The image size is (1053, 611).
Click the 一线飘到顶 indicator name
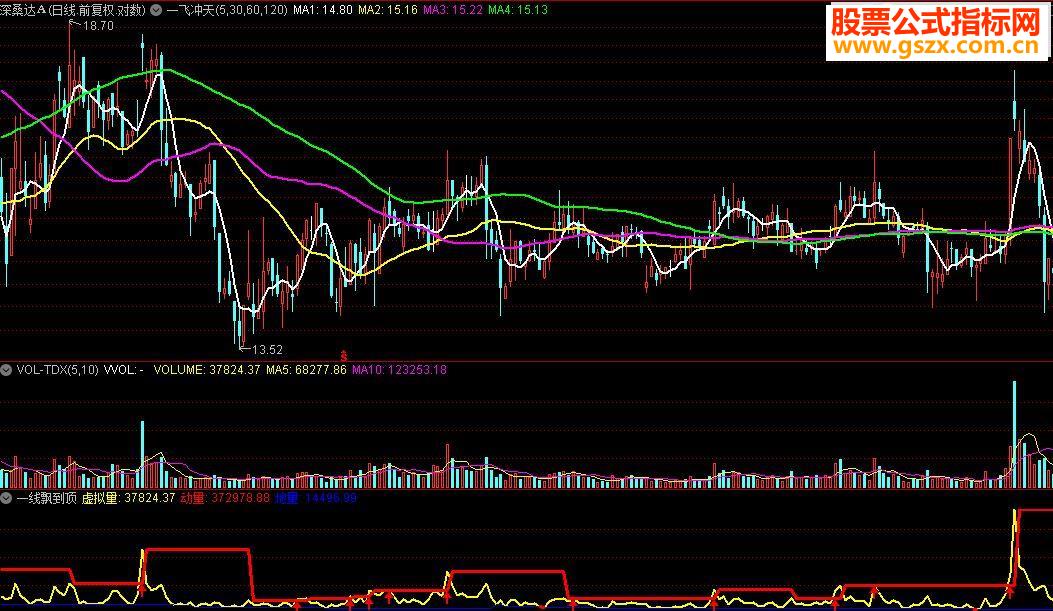click(46, 498)
